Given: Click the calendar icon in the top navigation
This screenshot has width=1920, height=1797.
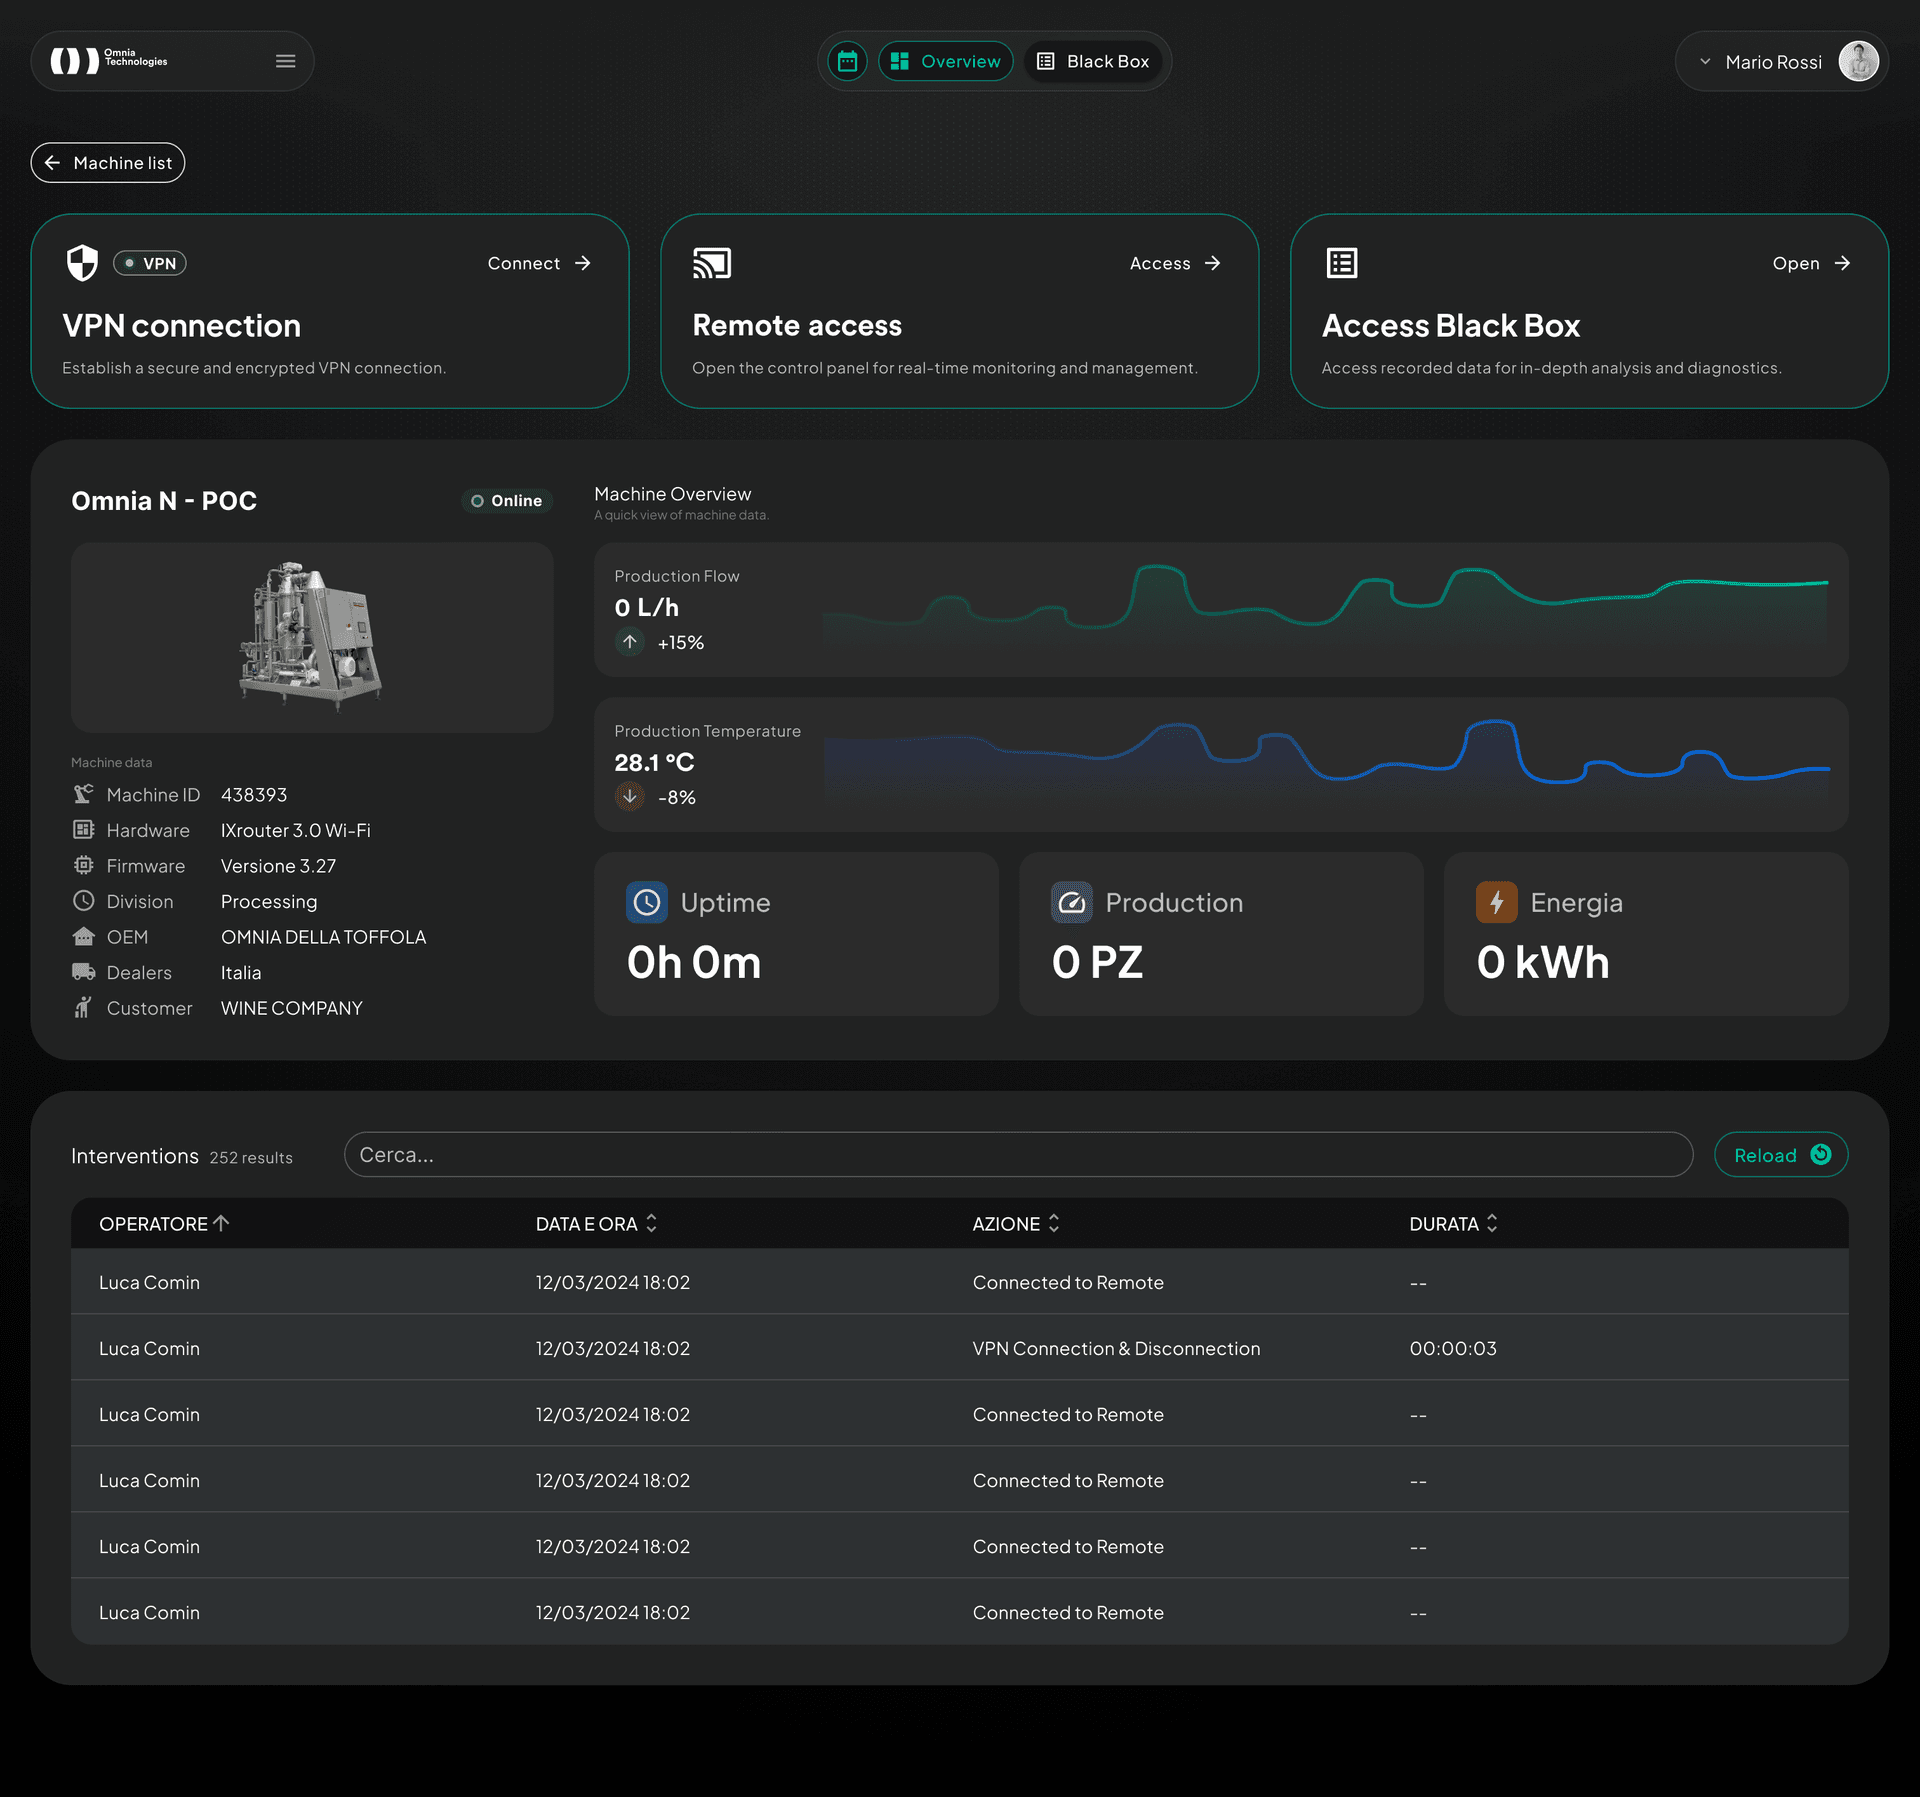Looking at the screenshot, I should coord(847,61).
